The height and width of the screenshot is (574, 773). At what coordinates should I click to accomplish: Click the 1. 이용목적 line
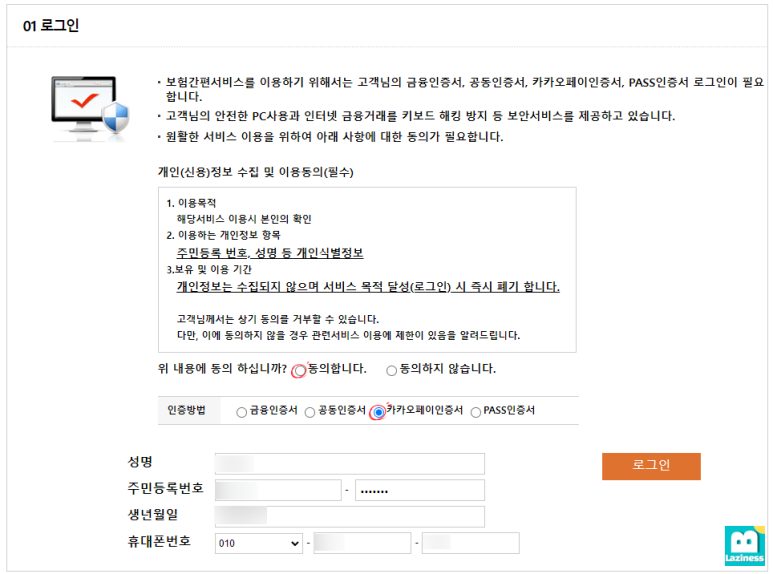click(x=191, y=203)
